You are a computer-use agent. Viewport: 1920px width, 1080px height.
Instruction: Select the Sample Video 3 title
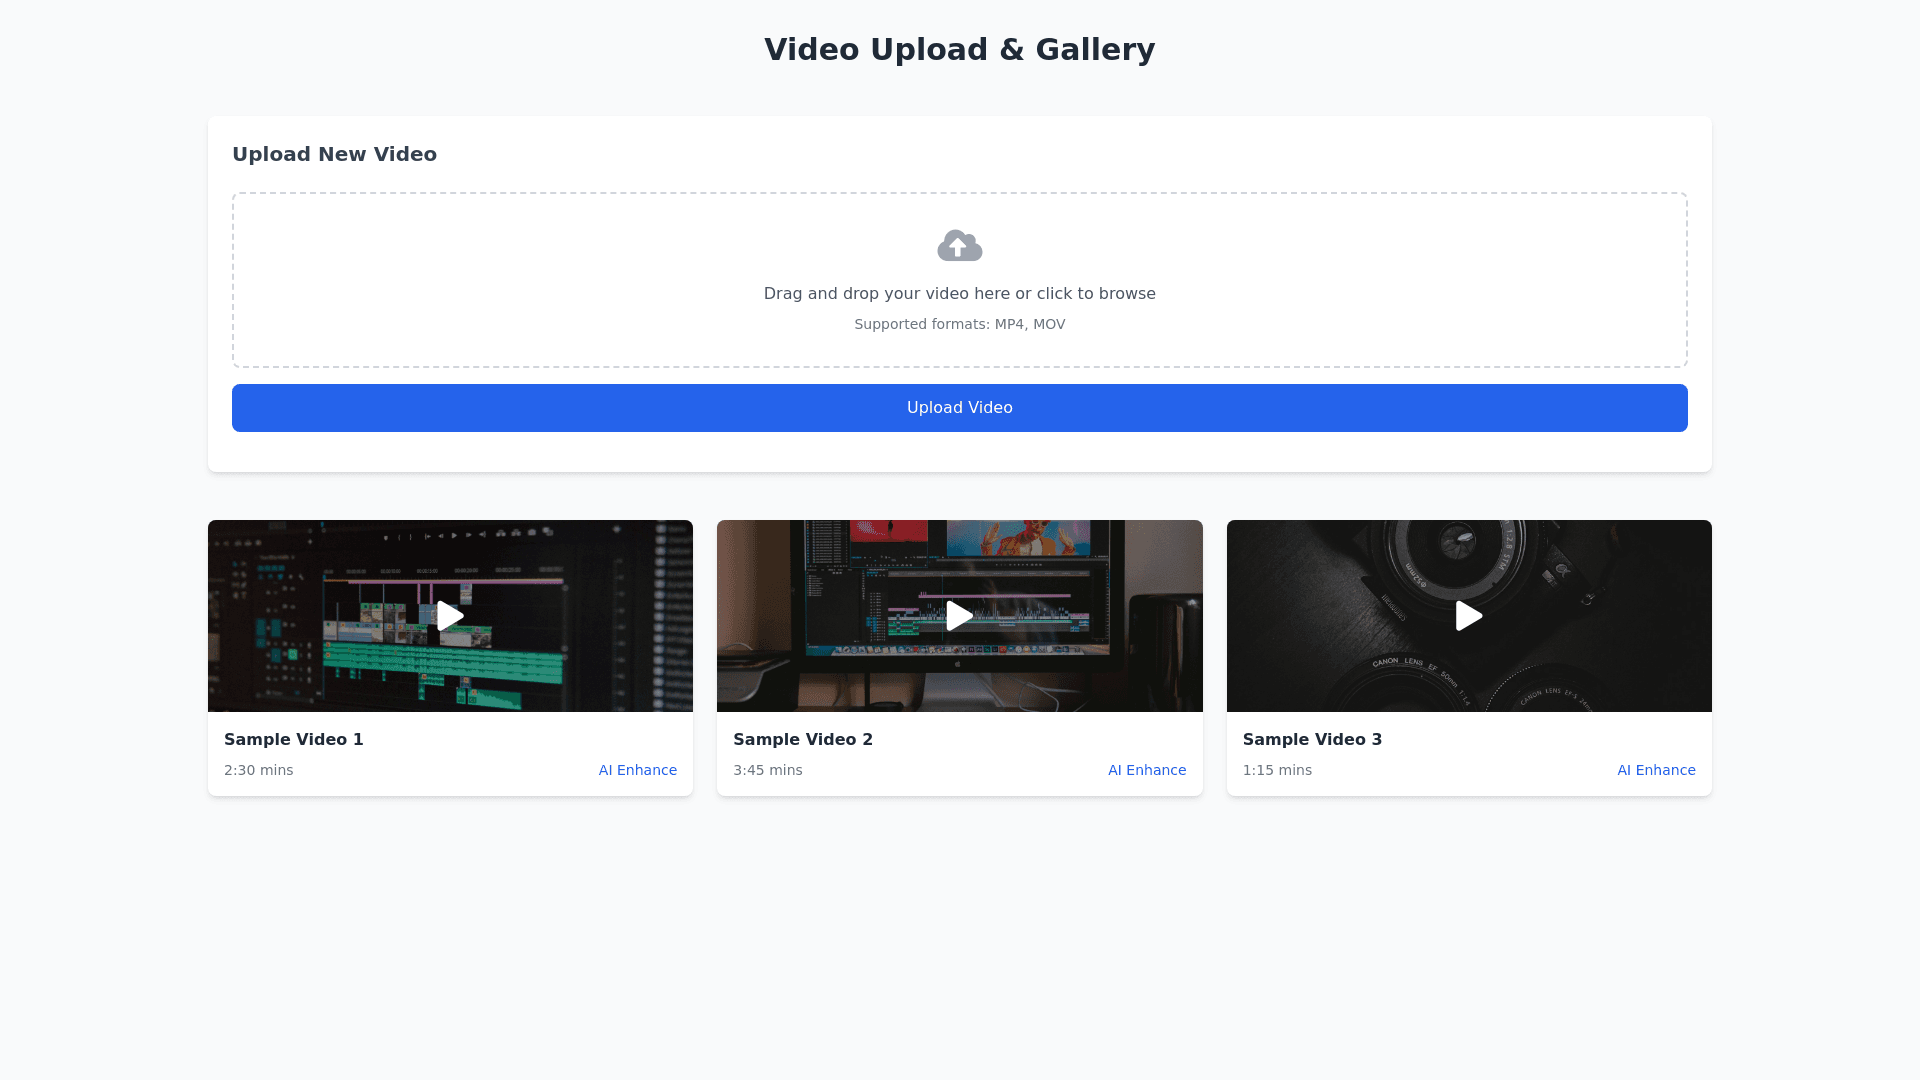click(x=1311, y=740)
